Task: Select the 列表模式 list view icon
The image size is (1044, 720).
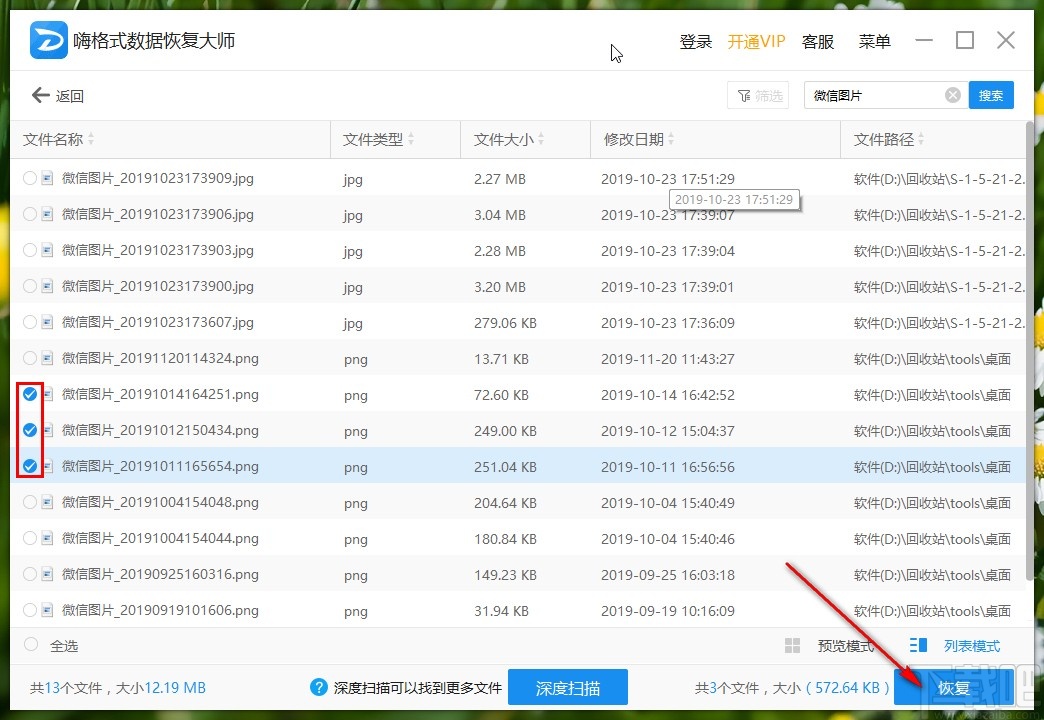Action: coord(916,645)
